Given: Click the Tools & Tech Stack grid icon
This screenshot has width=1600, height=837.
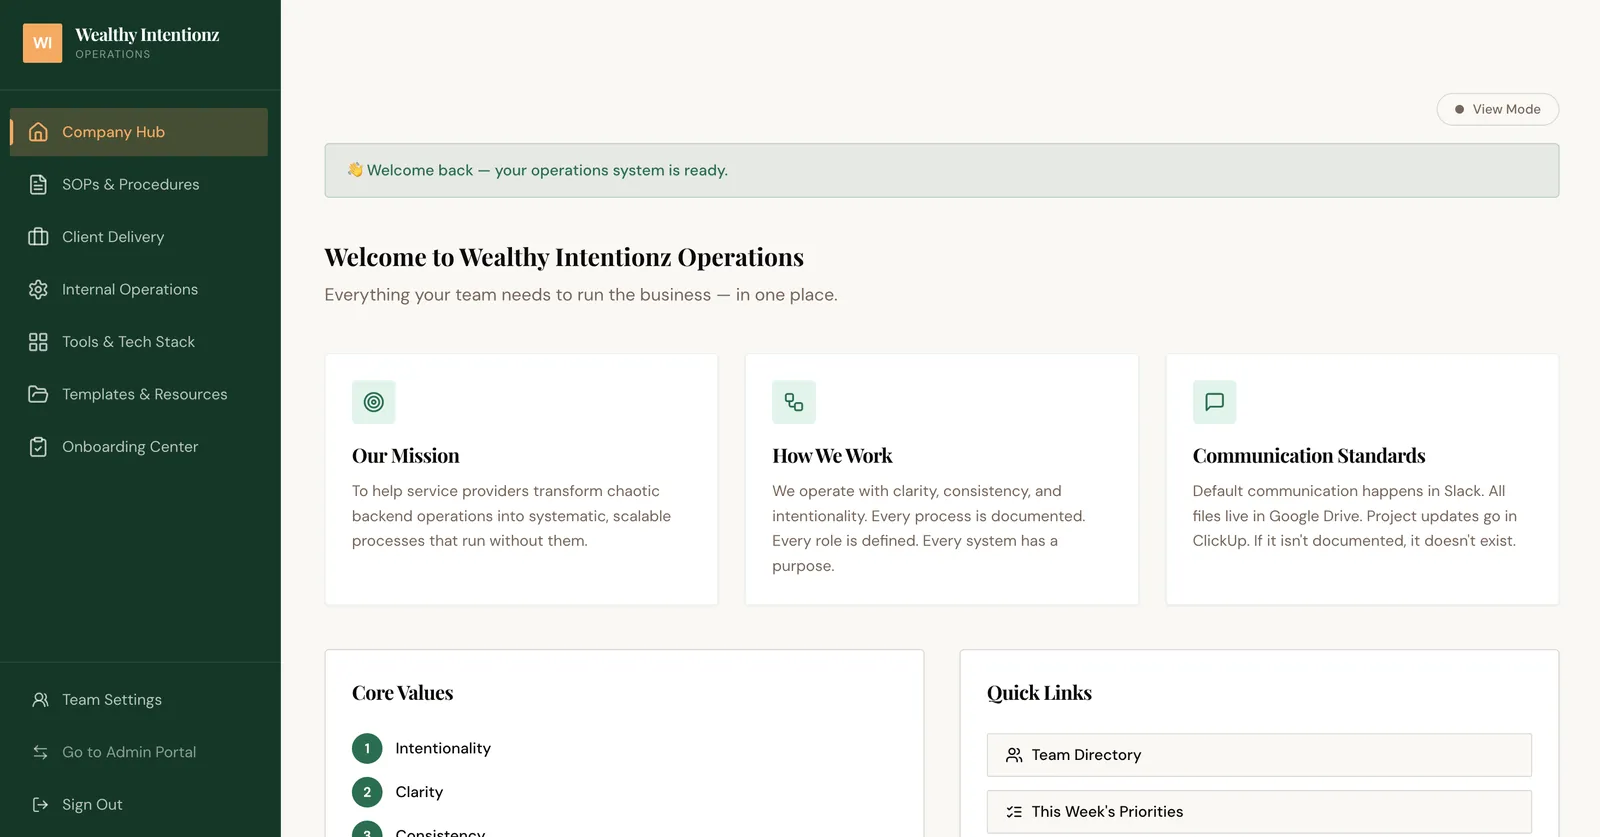Looking at the screenshot, I should (x=38, y=342).
